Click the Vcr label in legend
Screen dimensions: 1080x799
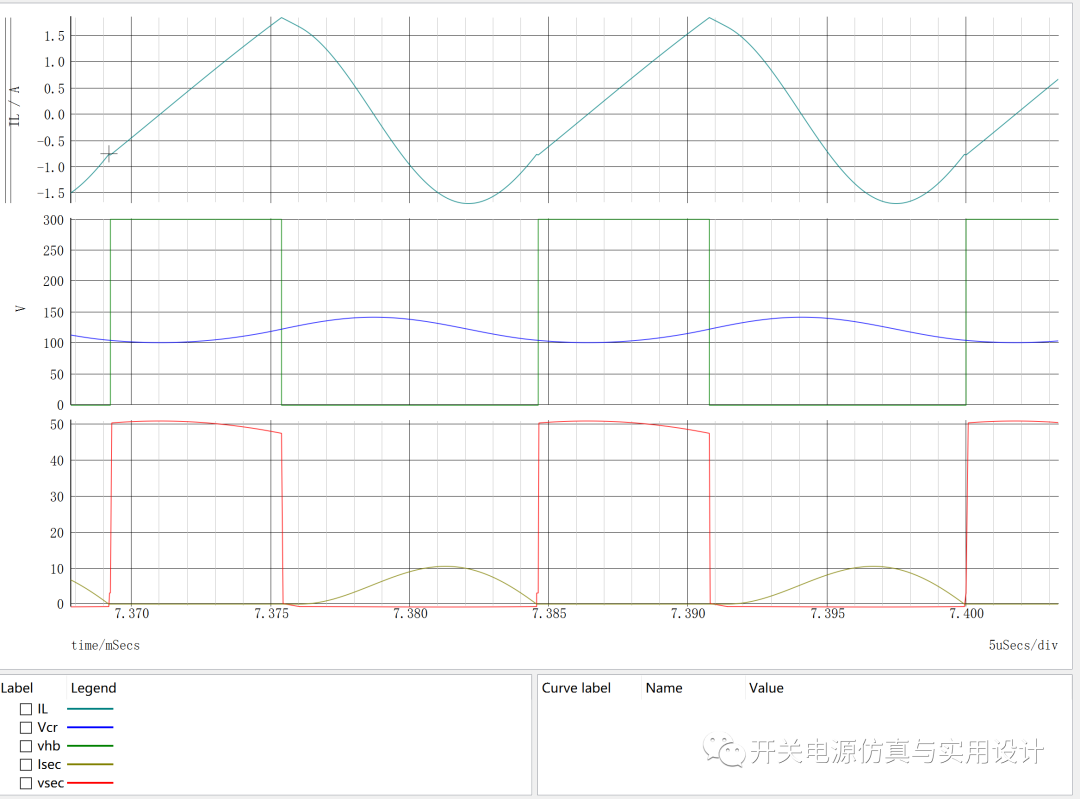coord(48,727)
